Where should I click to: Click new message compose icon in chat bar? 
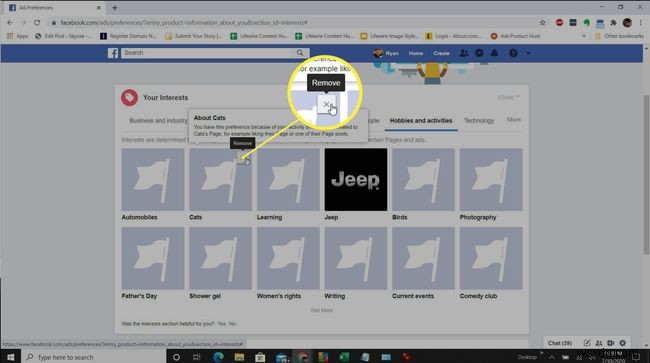tap(587, 343)
